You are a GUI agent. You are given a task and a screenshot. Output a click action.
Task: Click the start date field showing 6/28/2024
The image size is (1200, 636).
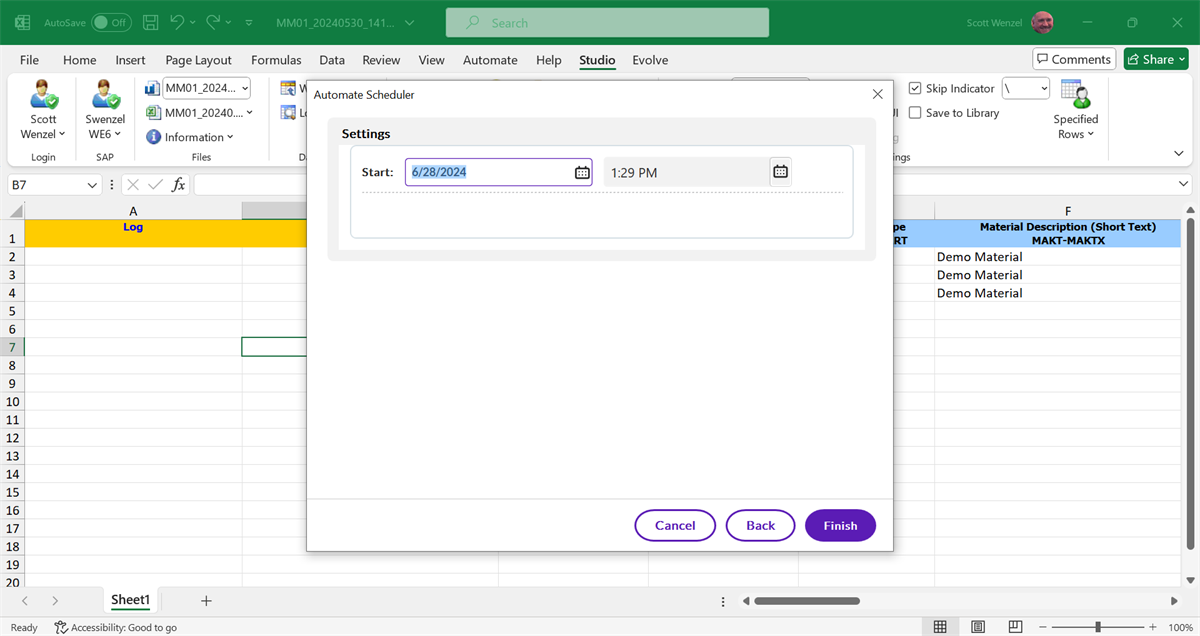[x=488, y=172]
